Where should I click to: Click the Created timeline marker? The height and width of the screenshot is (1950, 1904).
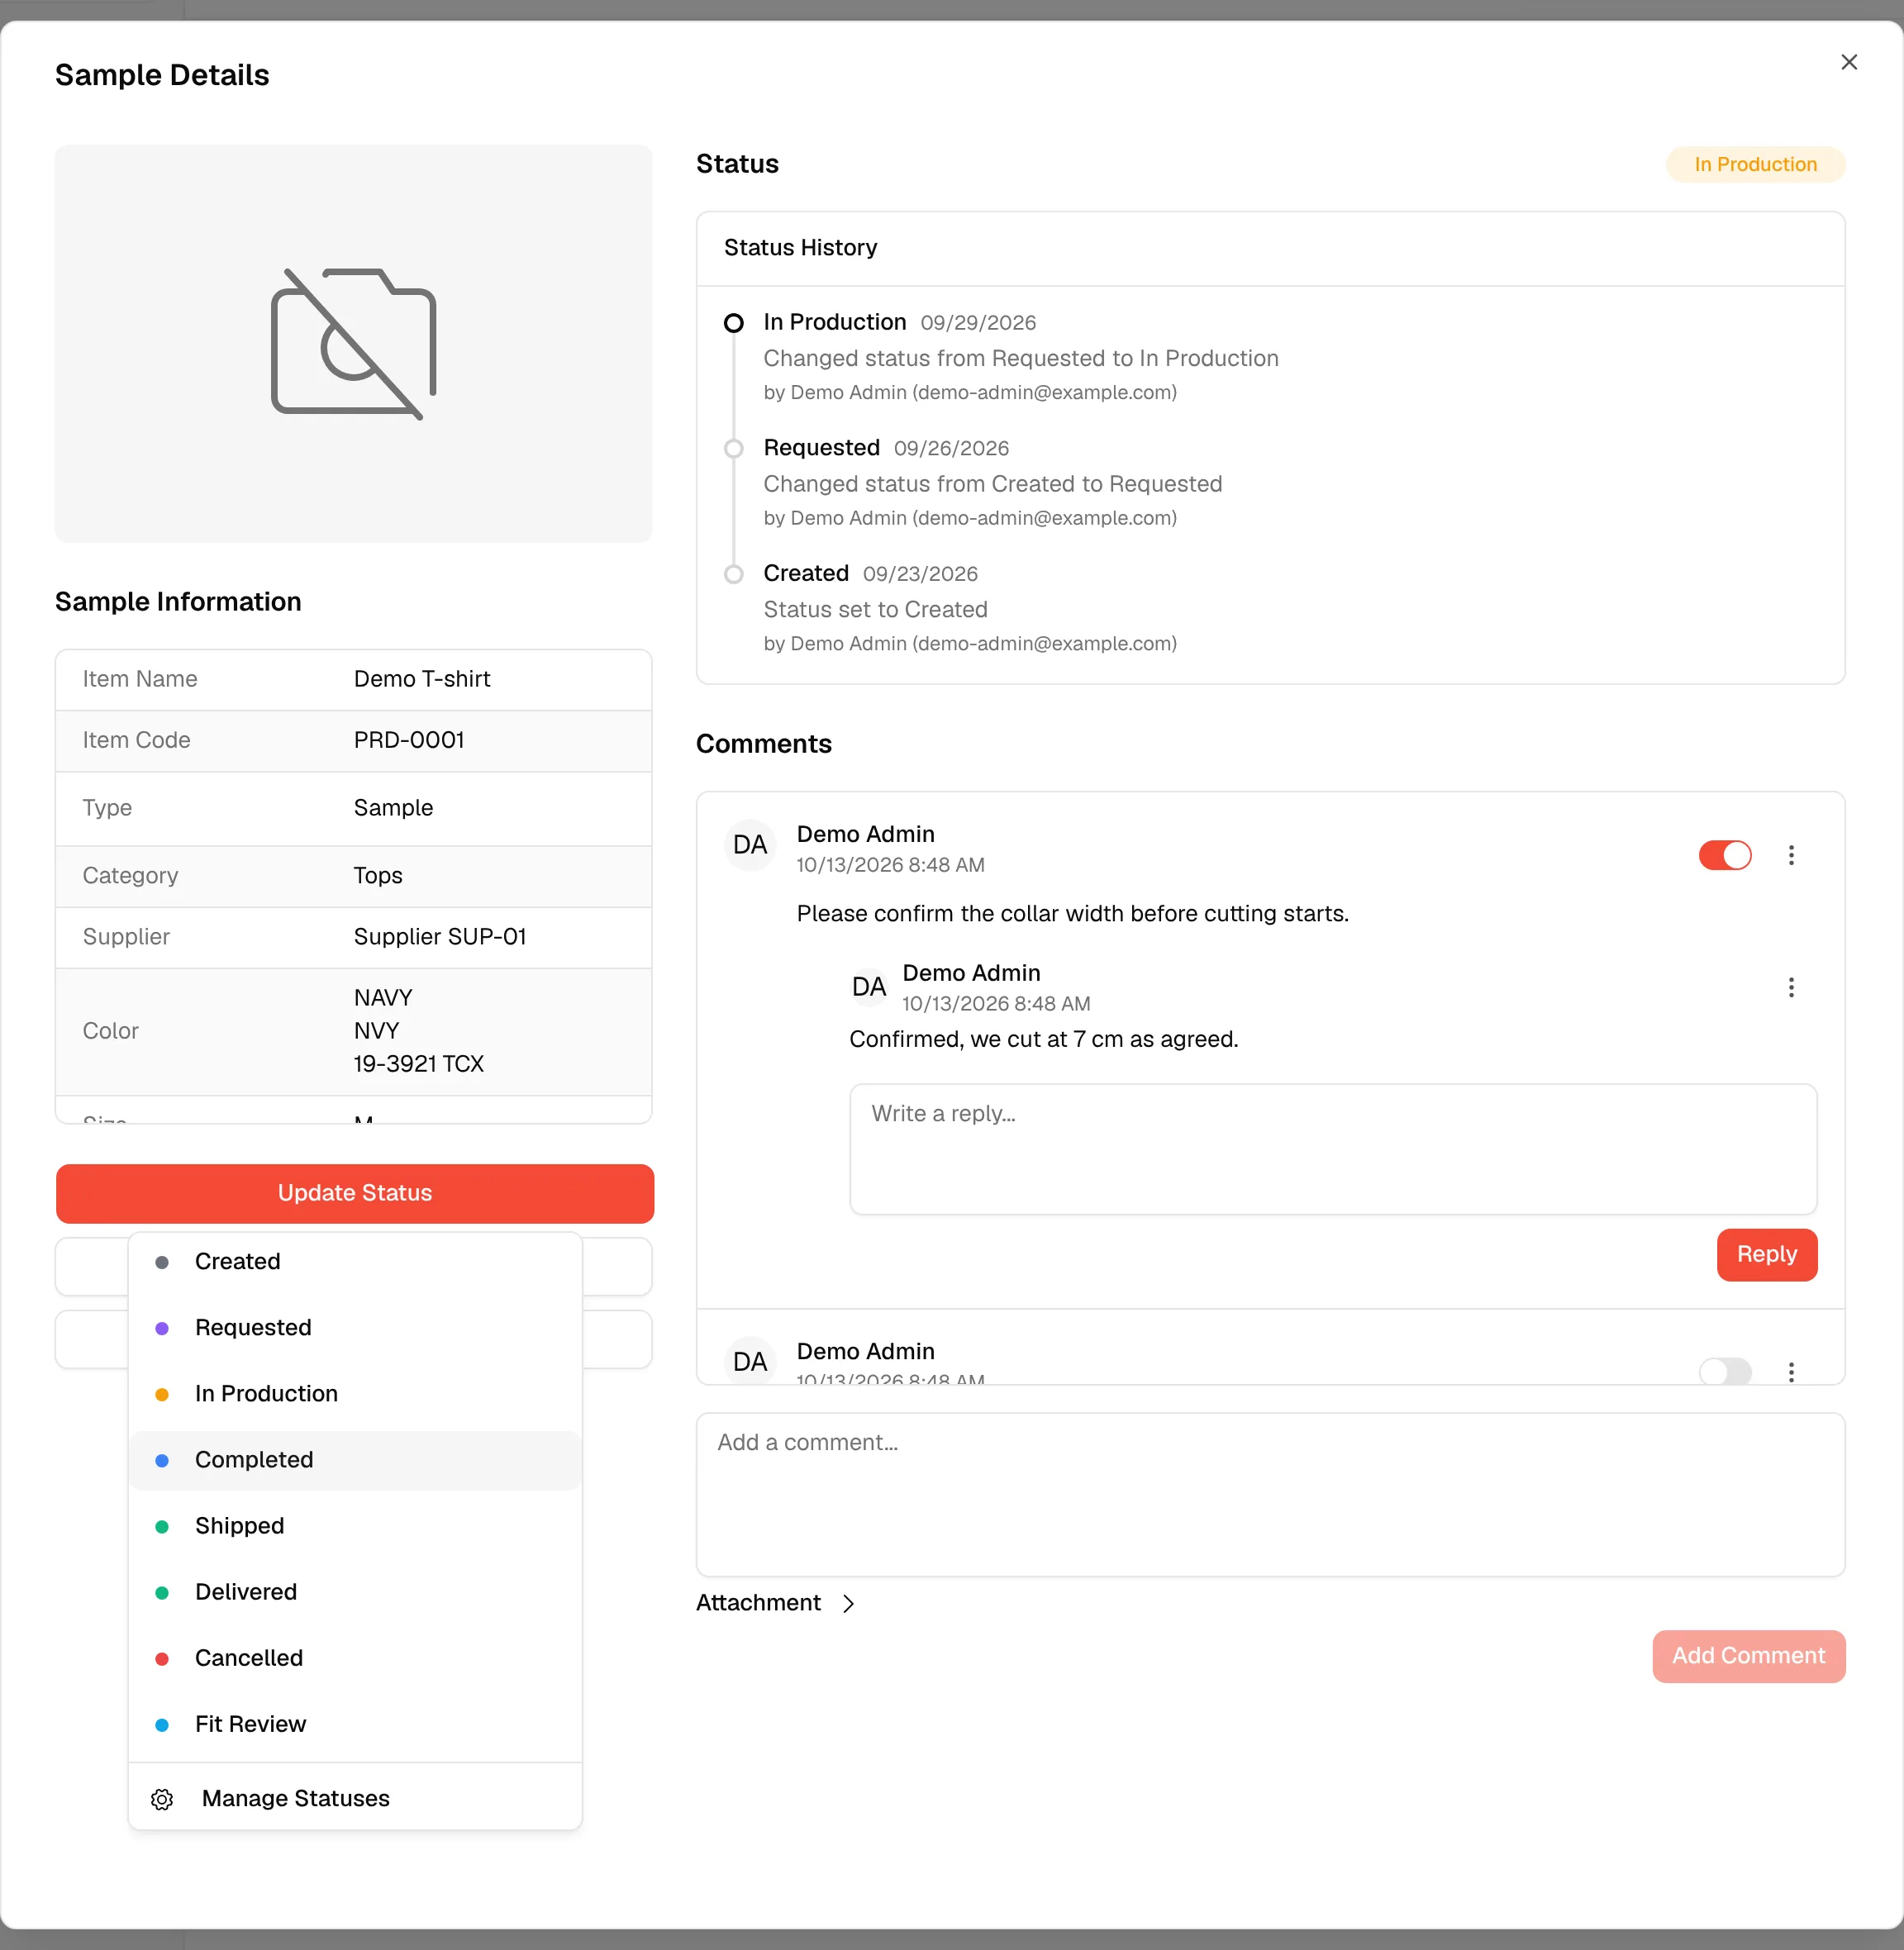pyautogui.click(x=733, y=574)
